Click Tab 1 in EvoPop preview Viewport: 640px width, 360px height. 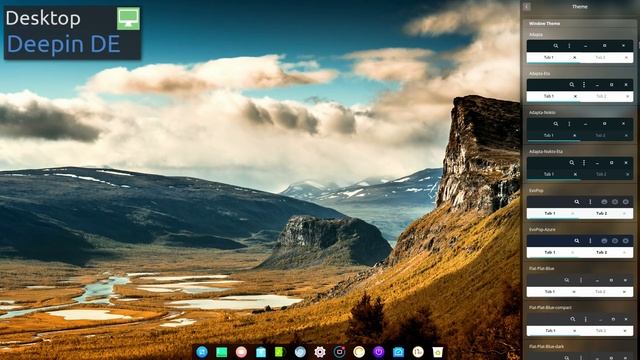point(550,213)
